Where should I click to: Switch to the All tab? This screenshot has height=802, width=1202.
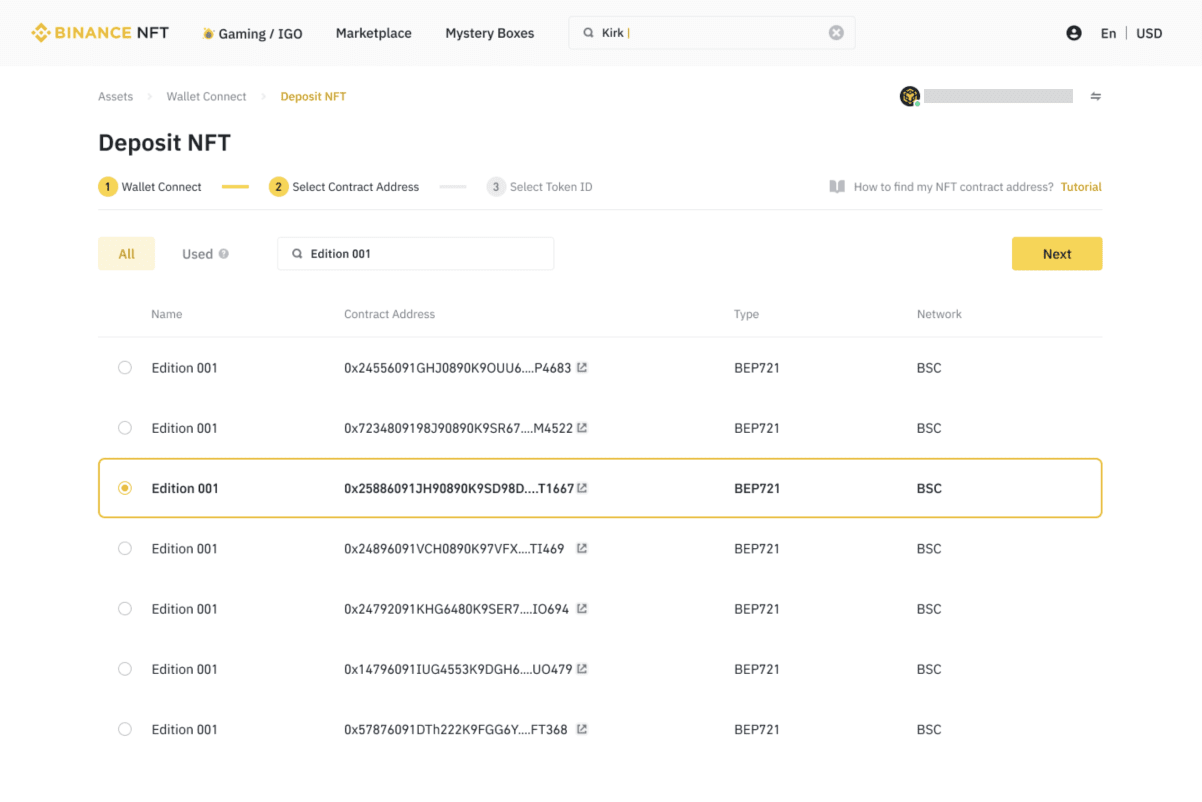coord(126,254)
